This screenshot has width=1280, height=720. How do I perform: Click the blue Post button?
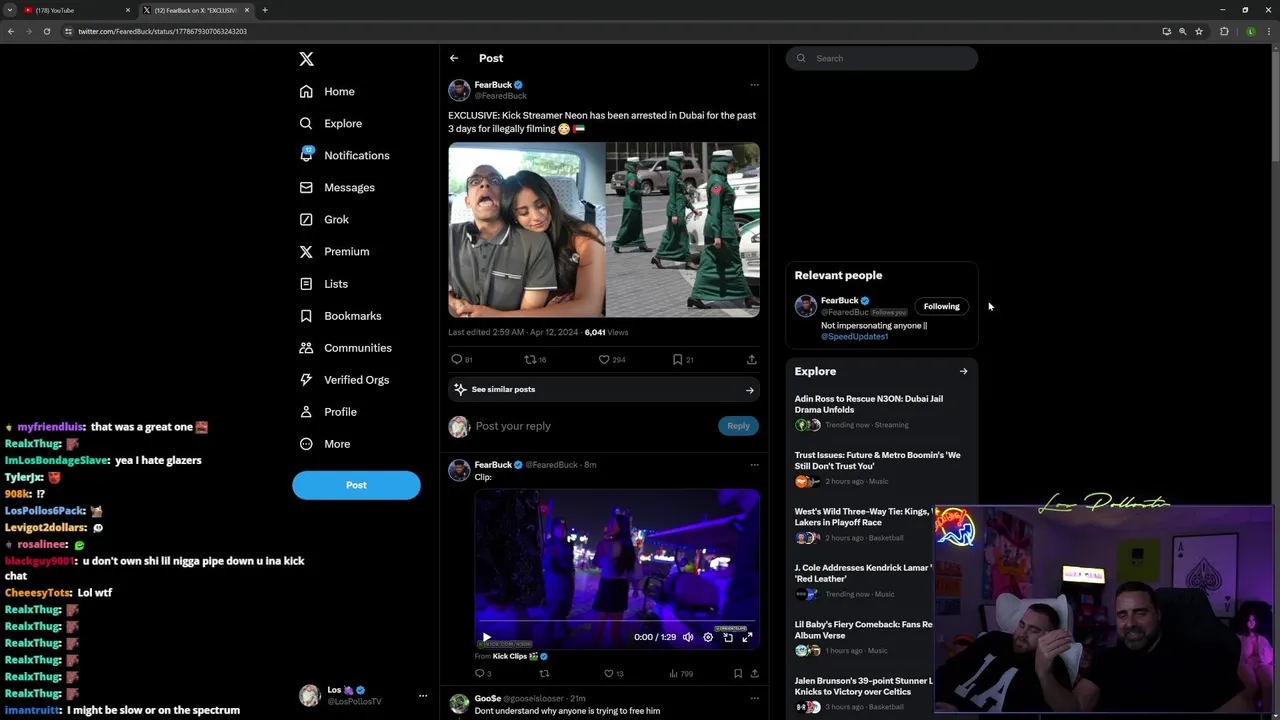tap(356, 485)
